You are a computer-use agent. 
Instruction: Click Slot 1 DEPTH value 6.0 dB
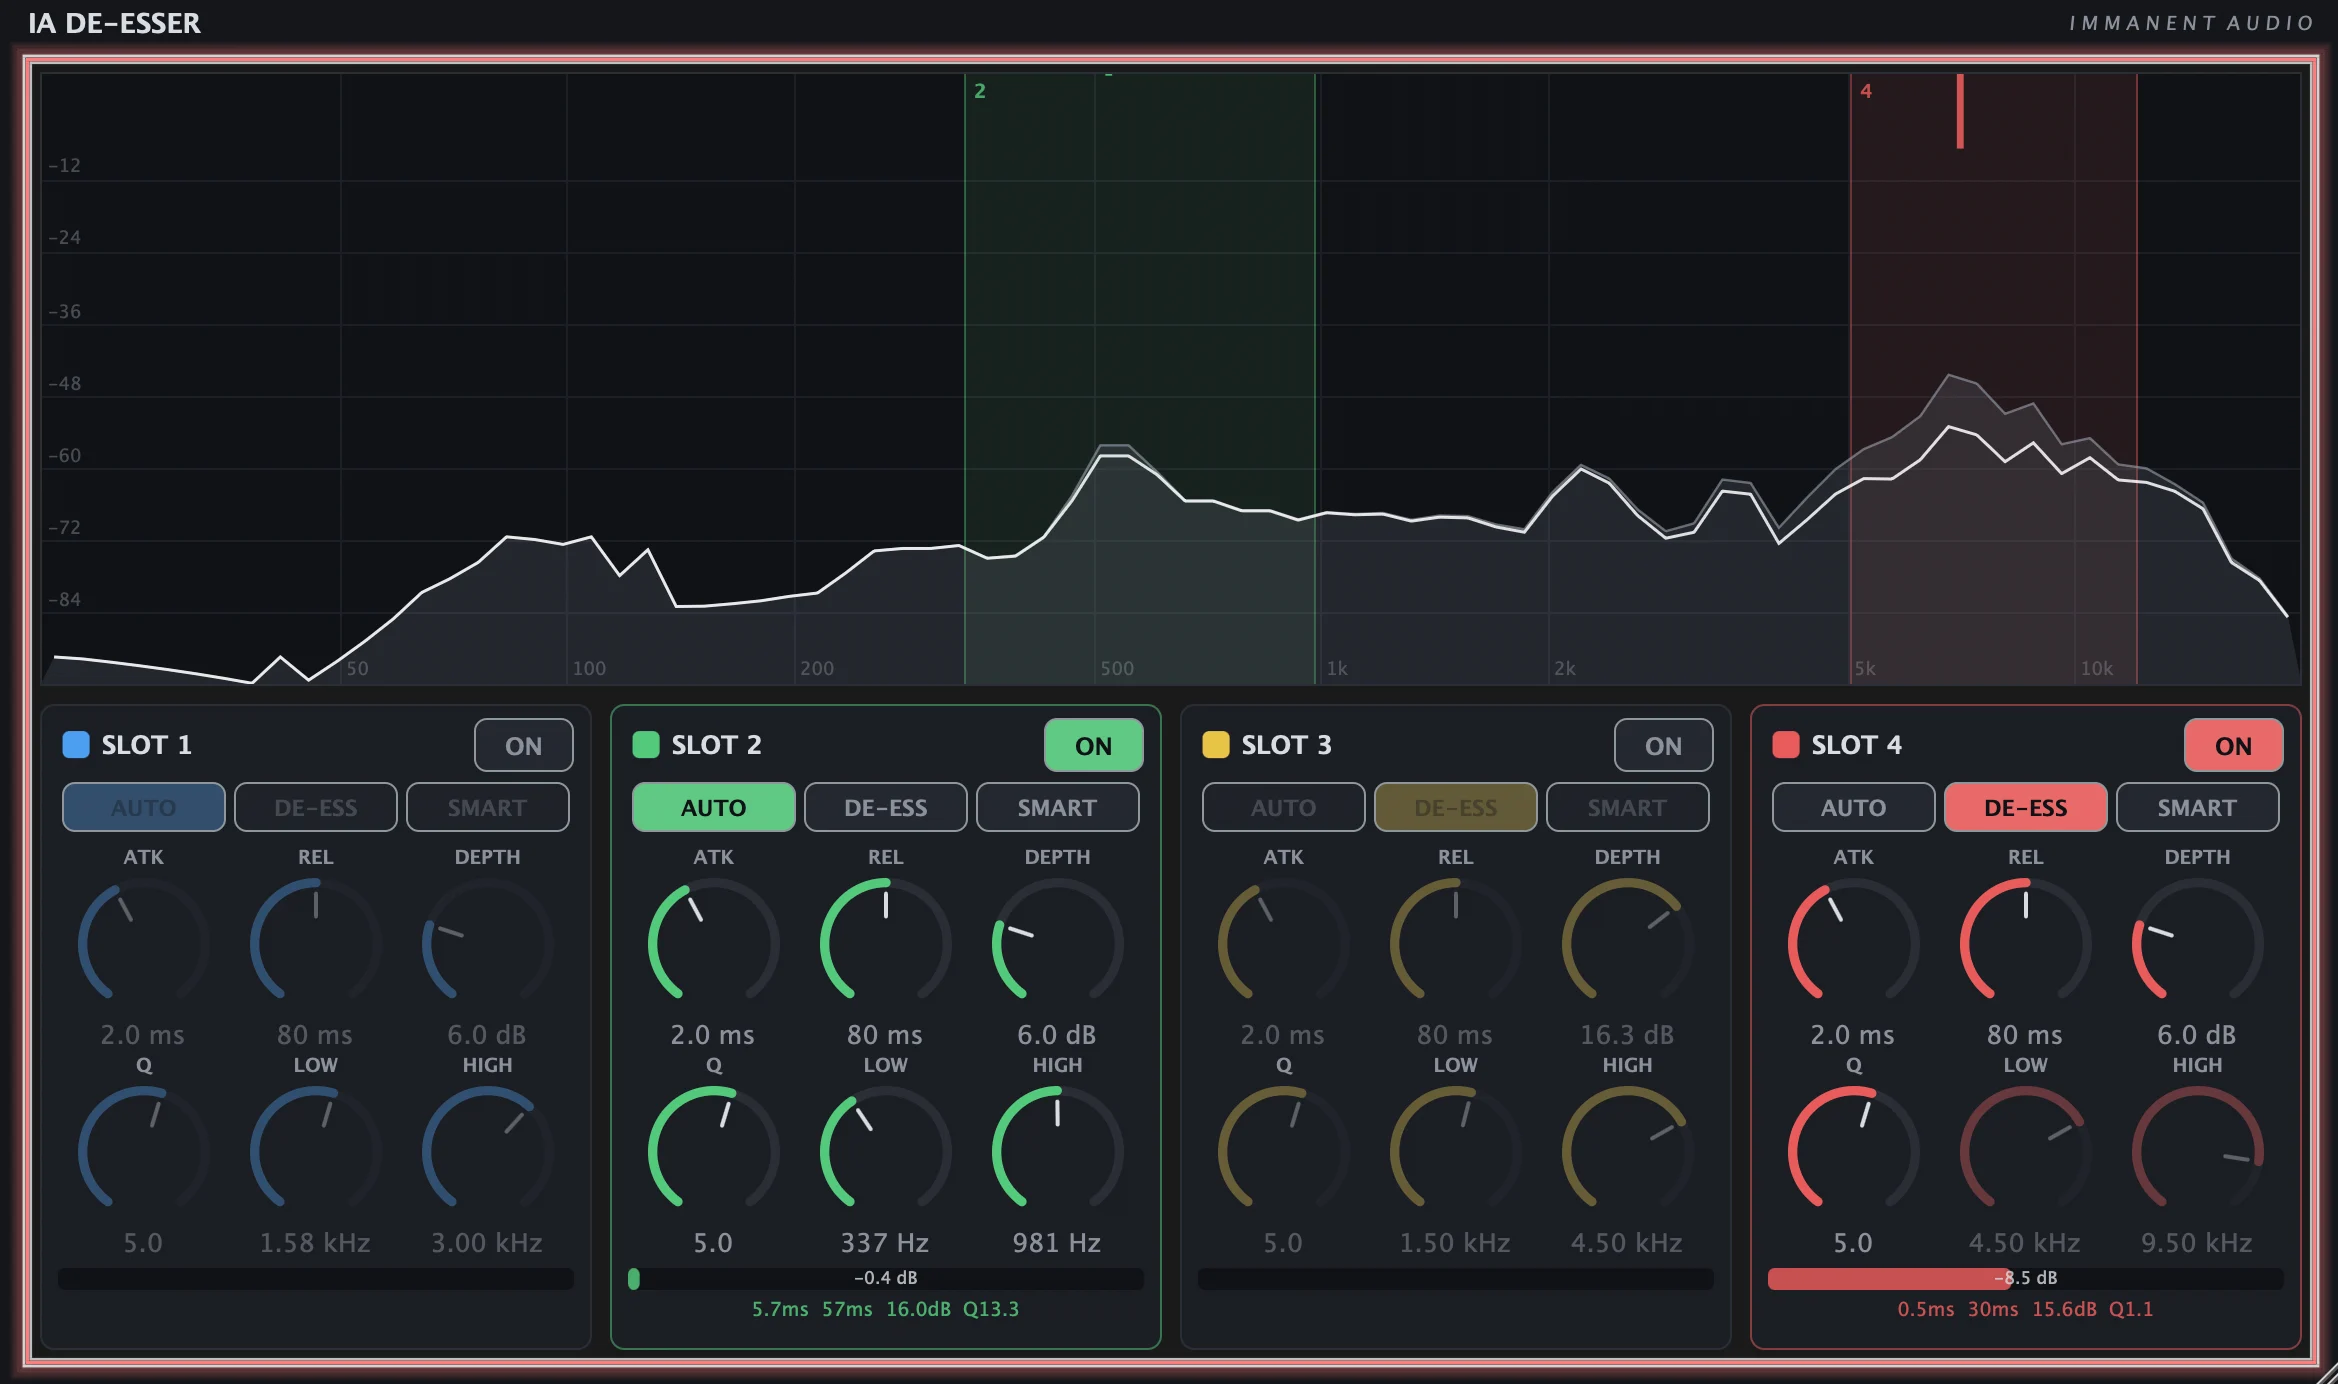[487, 1035]
